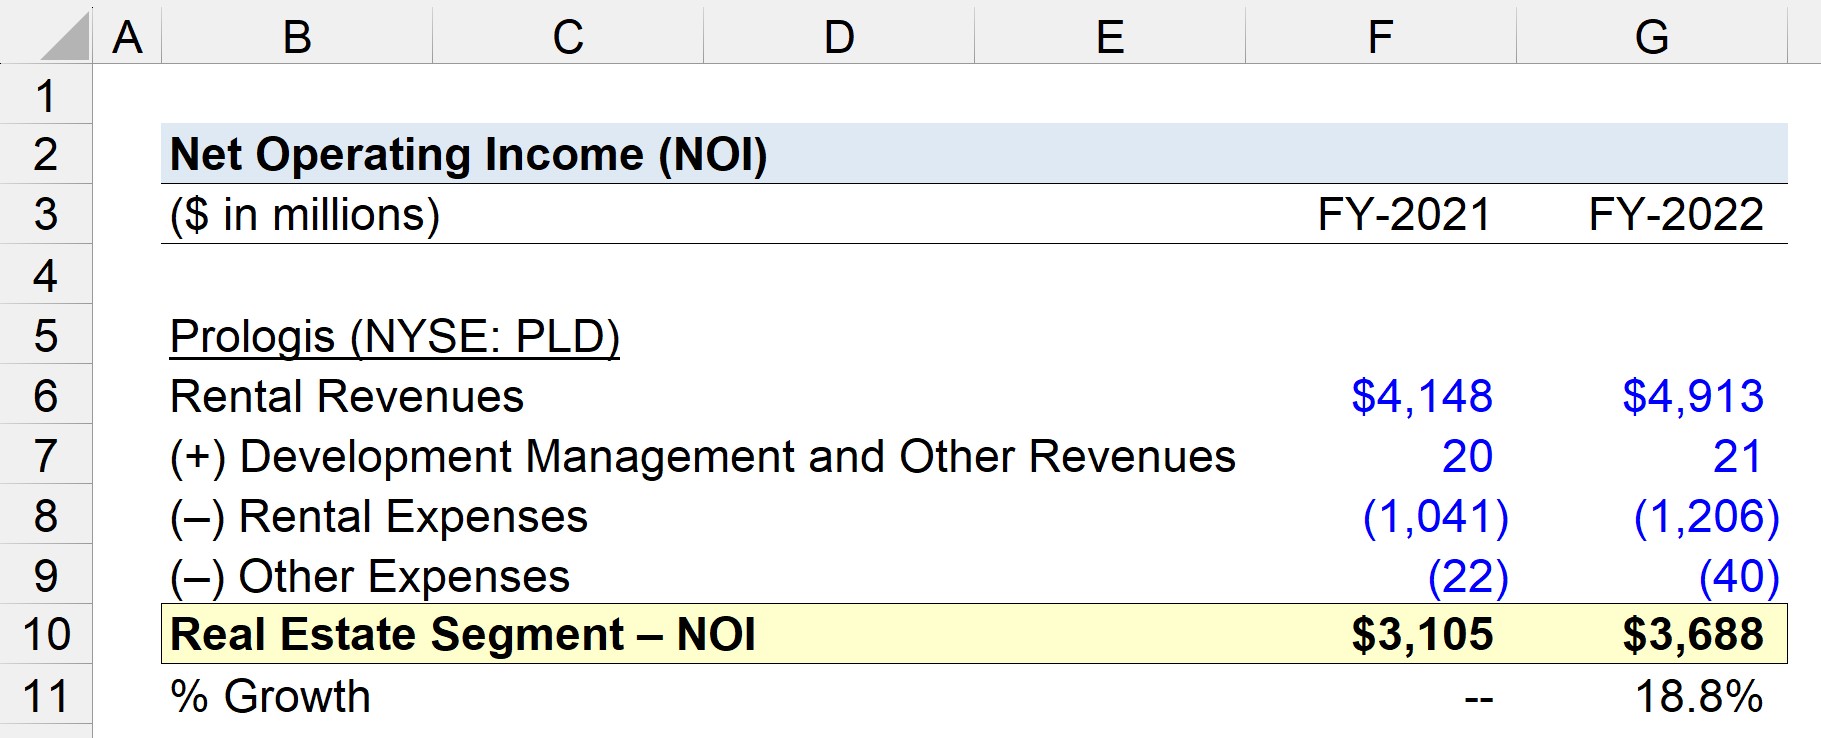Image resolution: width=1821 pixels, height=738 pixels.
Task: Click the 'FY-2021' column heading cell
Action: (1404, 215)
